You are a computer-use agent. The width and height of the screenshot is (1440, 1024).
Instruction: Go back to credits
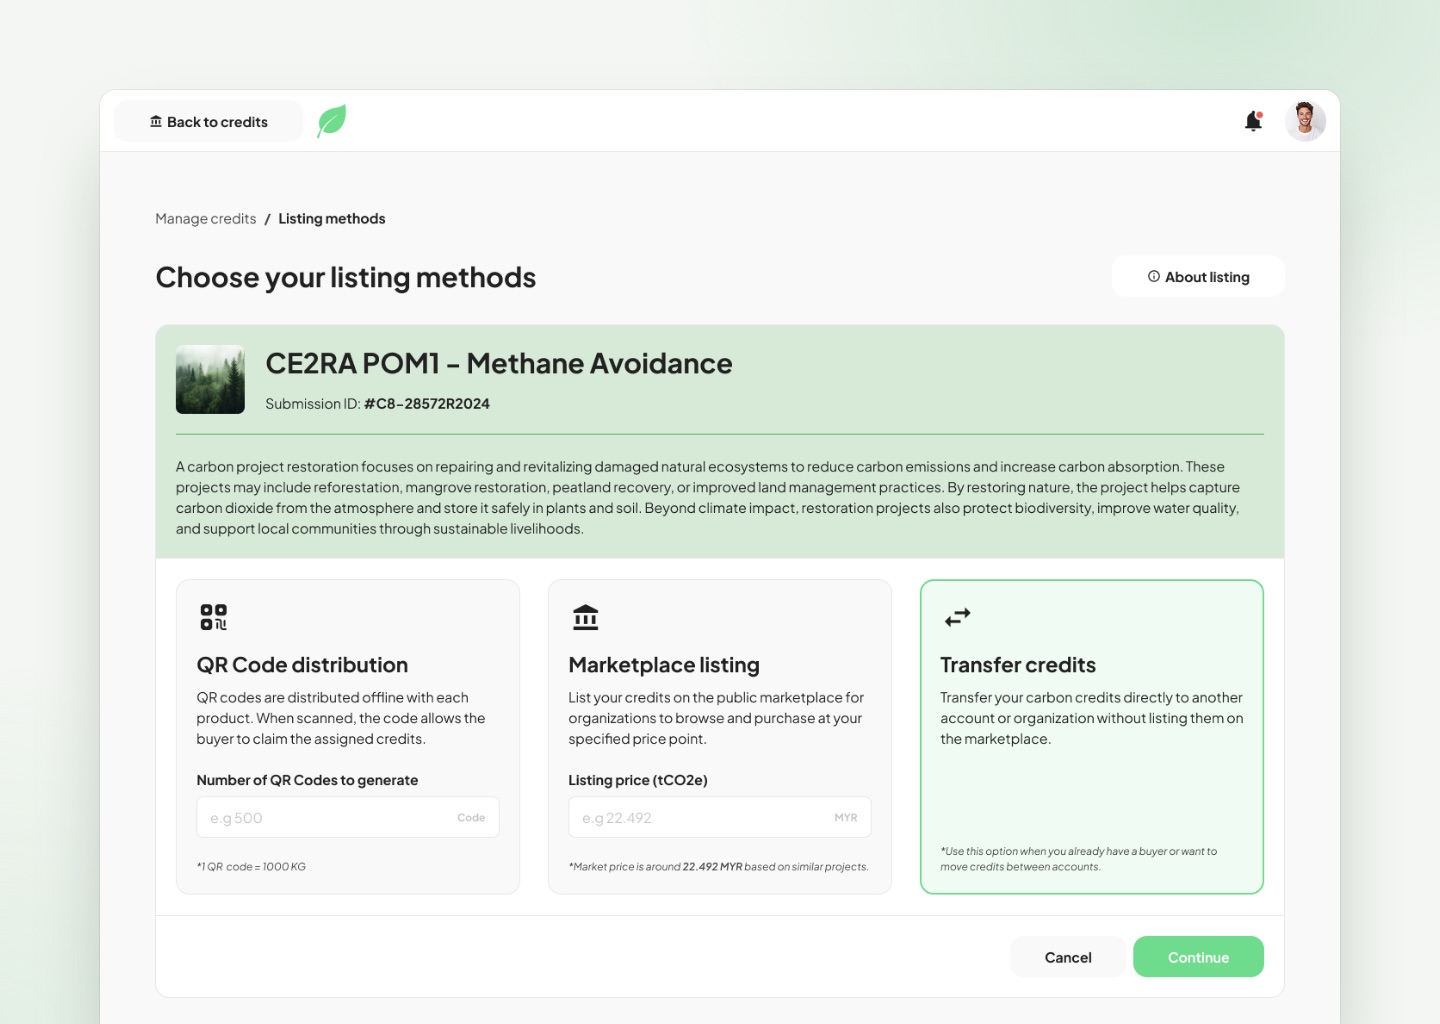209,121
